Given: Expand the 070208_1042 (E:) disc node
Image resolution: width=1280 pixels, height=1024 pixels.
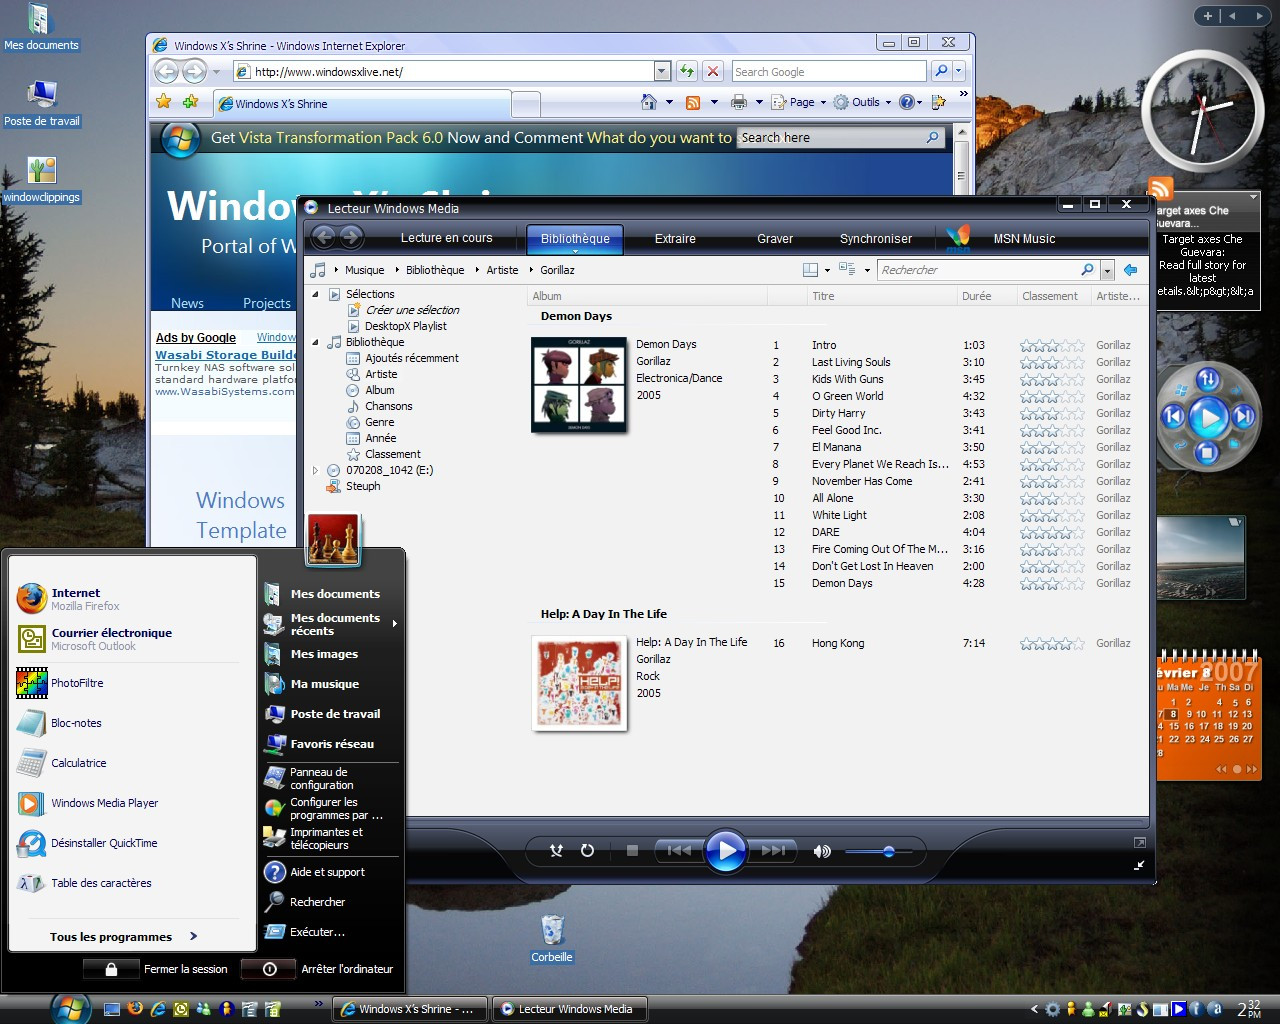Looking at the screenshot, I should tap(316, 470).
